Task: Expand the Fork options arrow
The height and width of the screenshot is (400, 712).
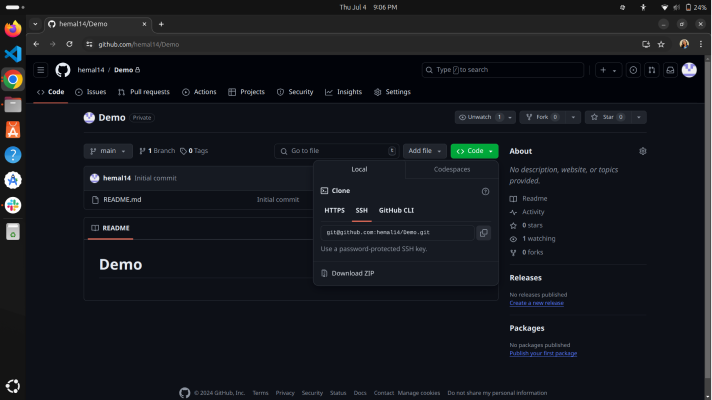Action: [573, 117]
